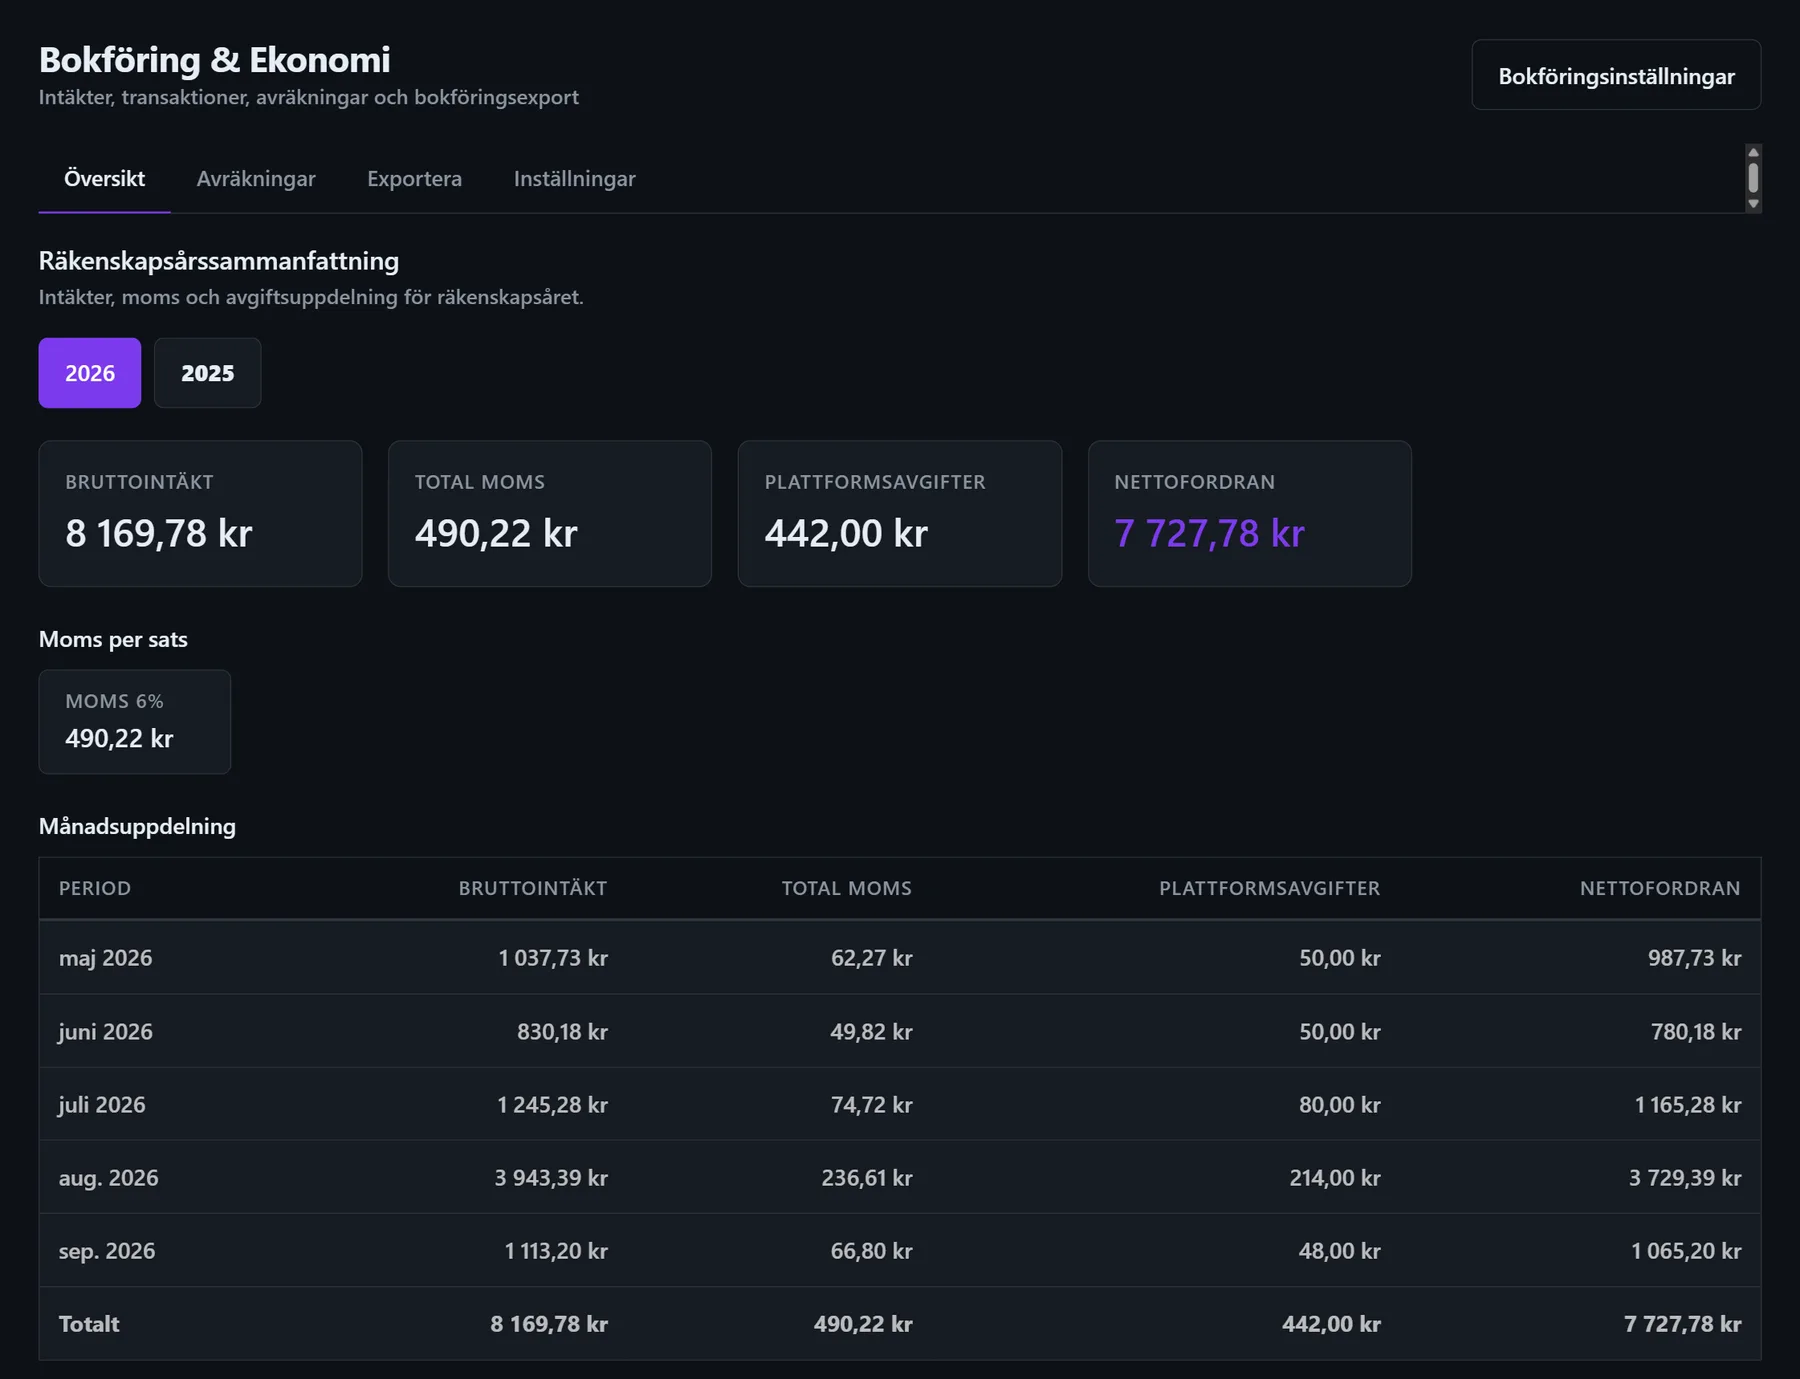Click 1 245,28 kr gross income value
Viewport: 1800px width, 1379px height.
pos(552,1105)
